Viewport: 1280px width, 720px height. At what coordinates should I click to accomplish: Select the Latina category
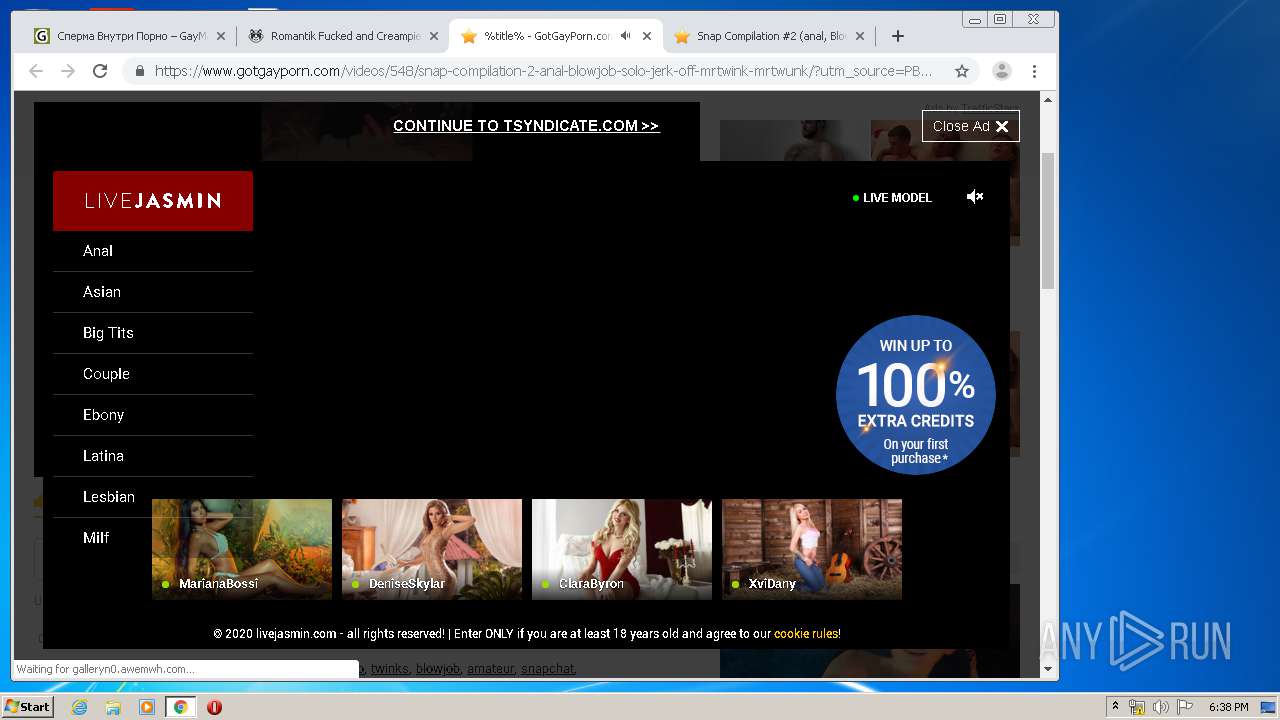153,456
